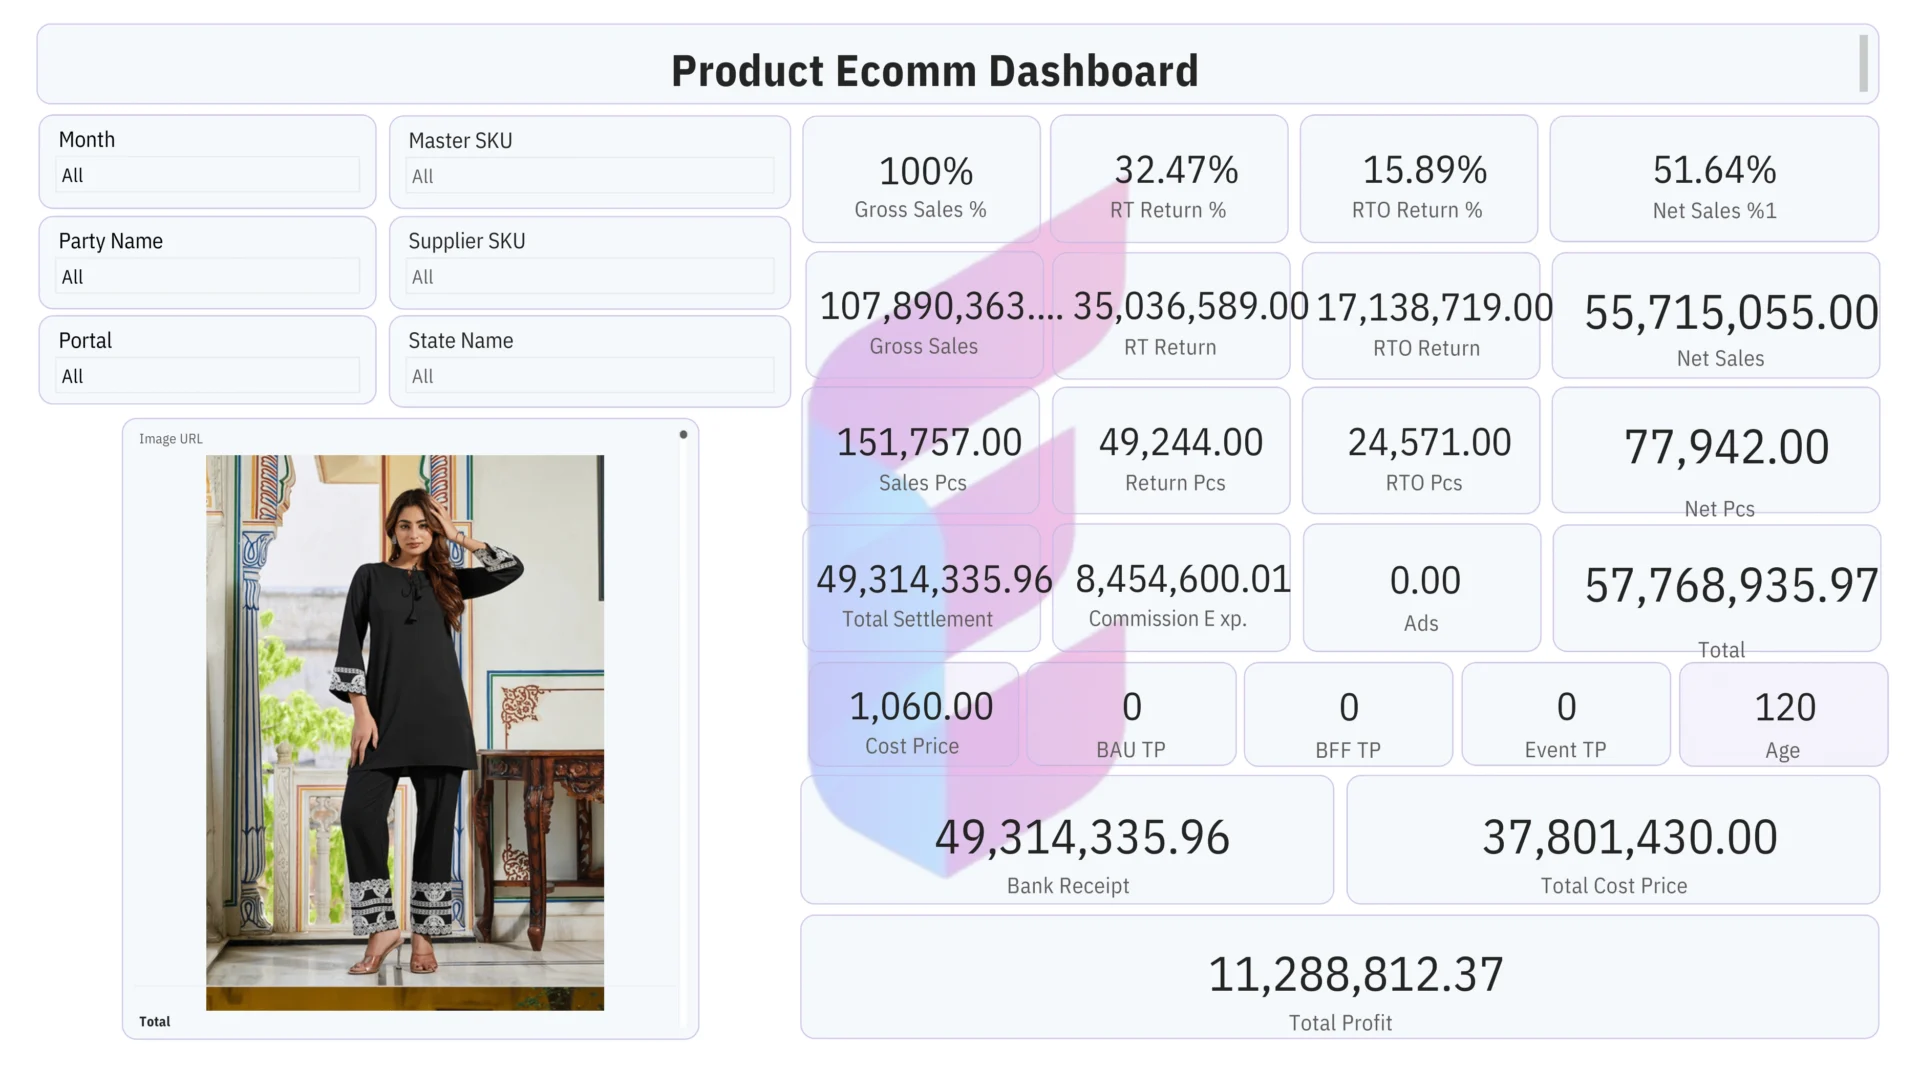This screenshot has width=1920, height=1067.
Task: Open the Portal filter dropdown
Action: pyautogui.click(x=207, y=377)
